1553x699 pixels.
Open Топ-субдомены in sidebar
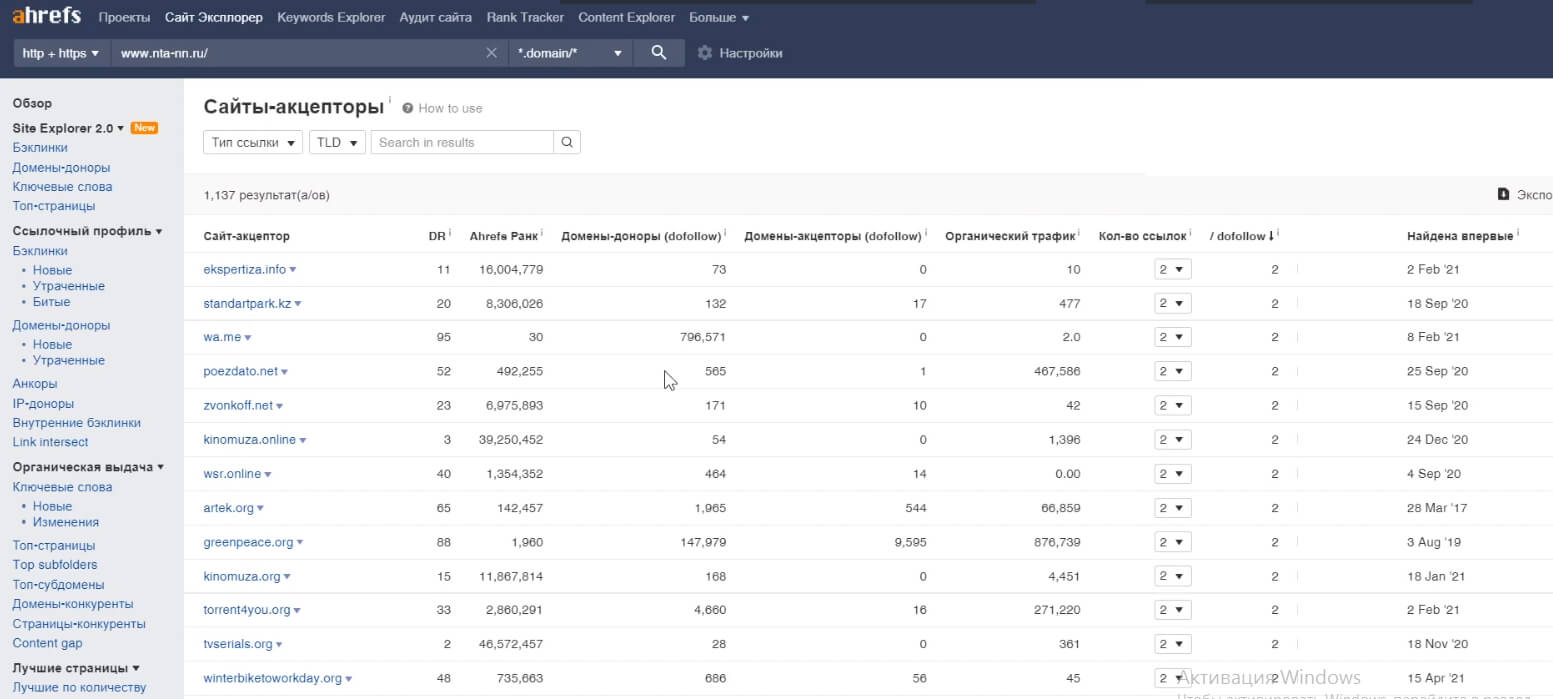pos(58,585)
